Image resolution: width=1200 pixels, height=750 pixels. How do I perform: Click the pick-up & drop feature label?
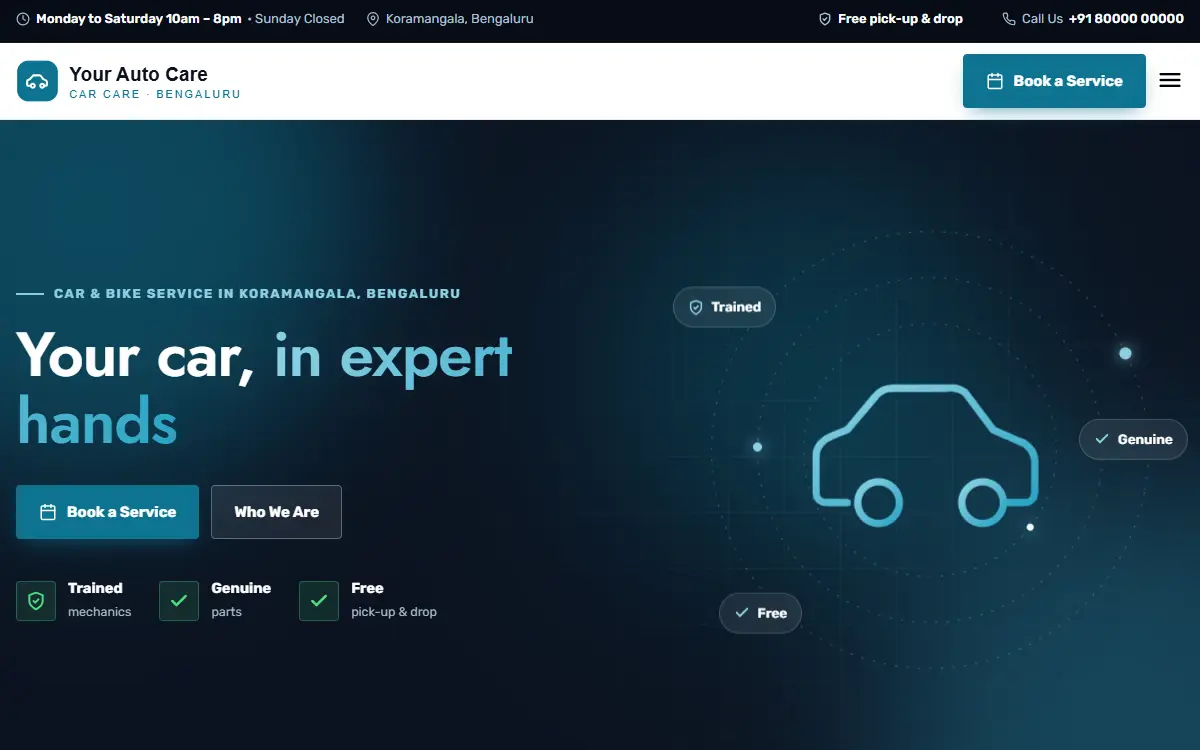click(394, 612)
